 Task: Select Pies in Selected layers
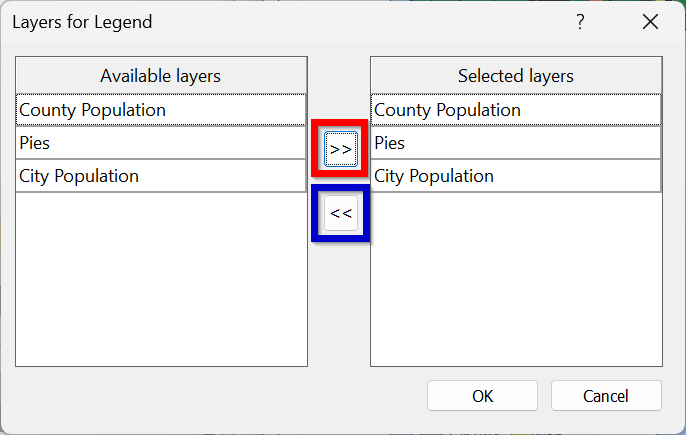pyautogui.click(x=516, y=143)
